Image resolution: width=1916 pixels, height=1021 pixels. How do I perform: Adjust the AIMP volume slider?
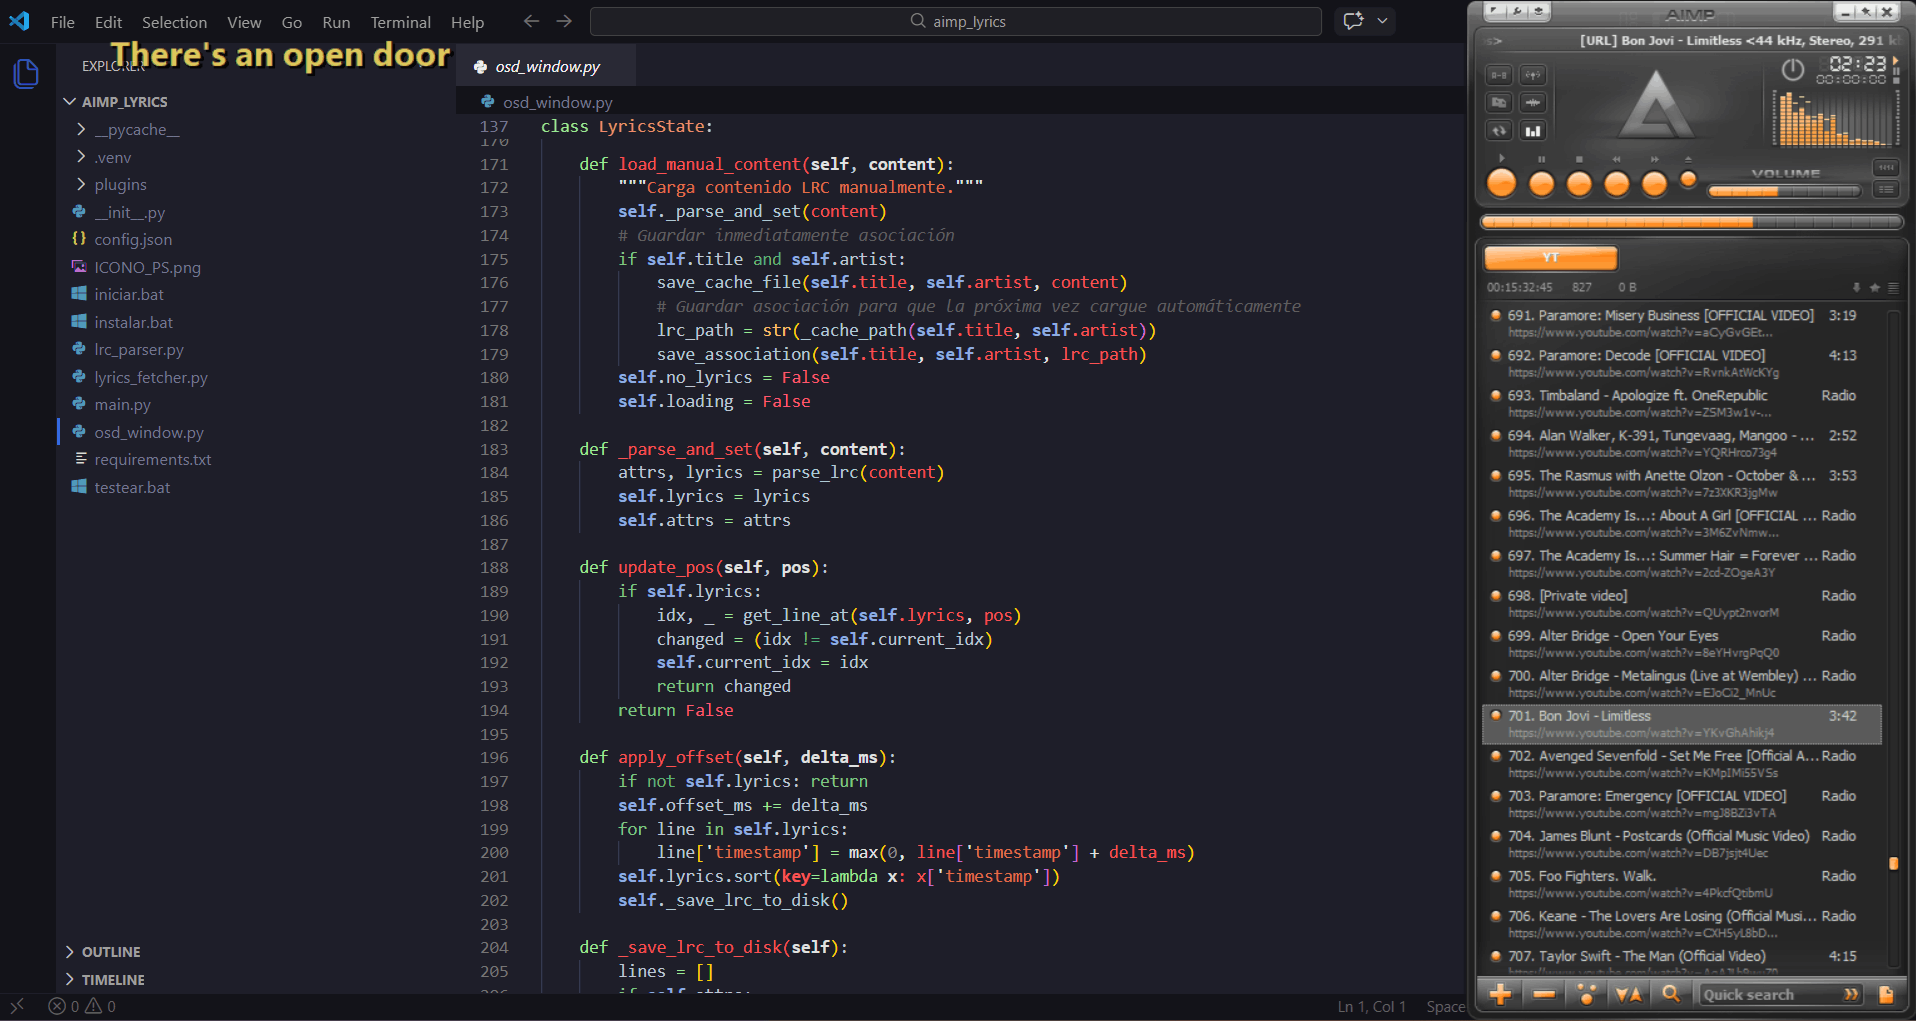pyautogui.click(x=1783, y=191)
